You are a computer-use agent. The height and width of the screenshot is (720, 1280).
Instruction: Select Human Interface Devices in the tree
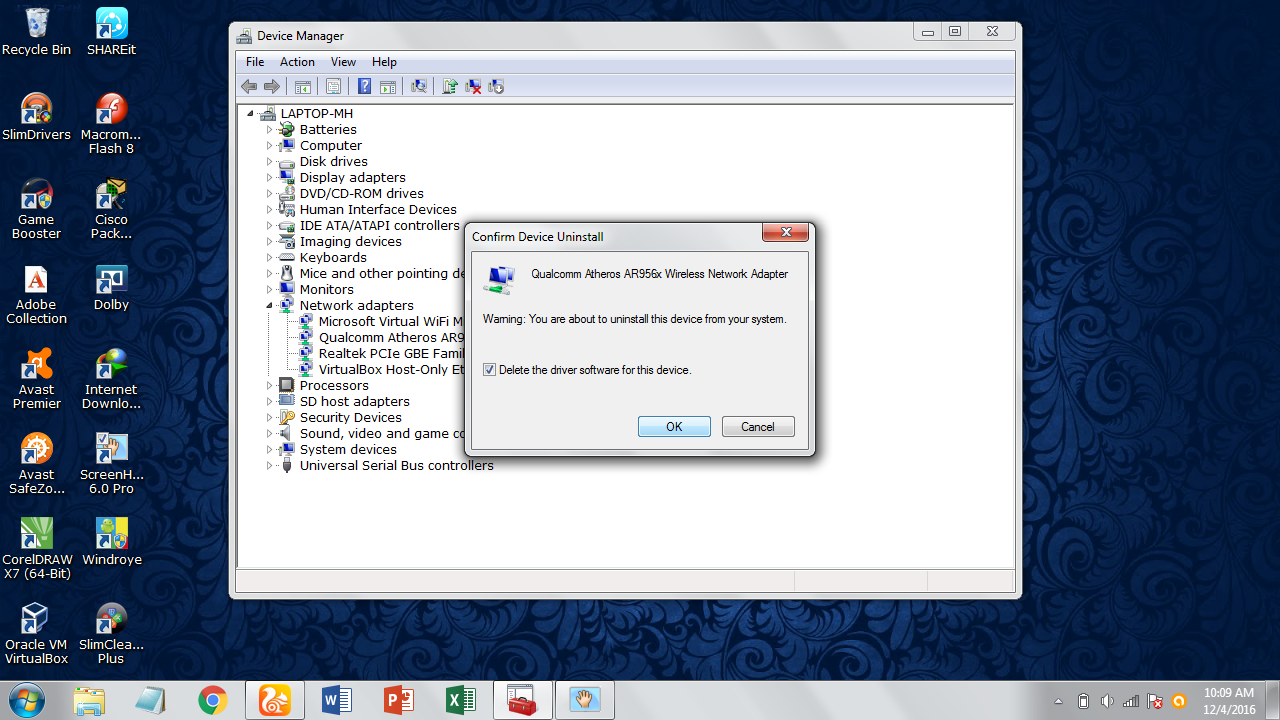pyautogui.click(x=378, y=210)
